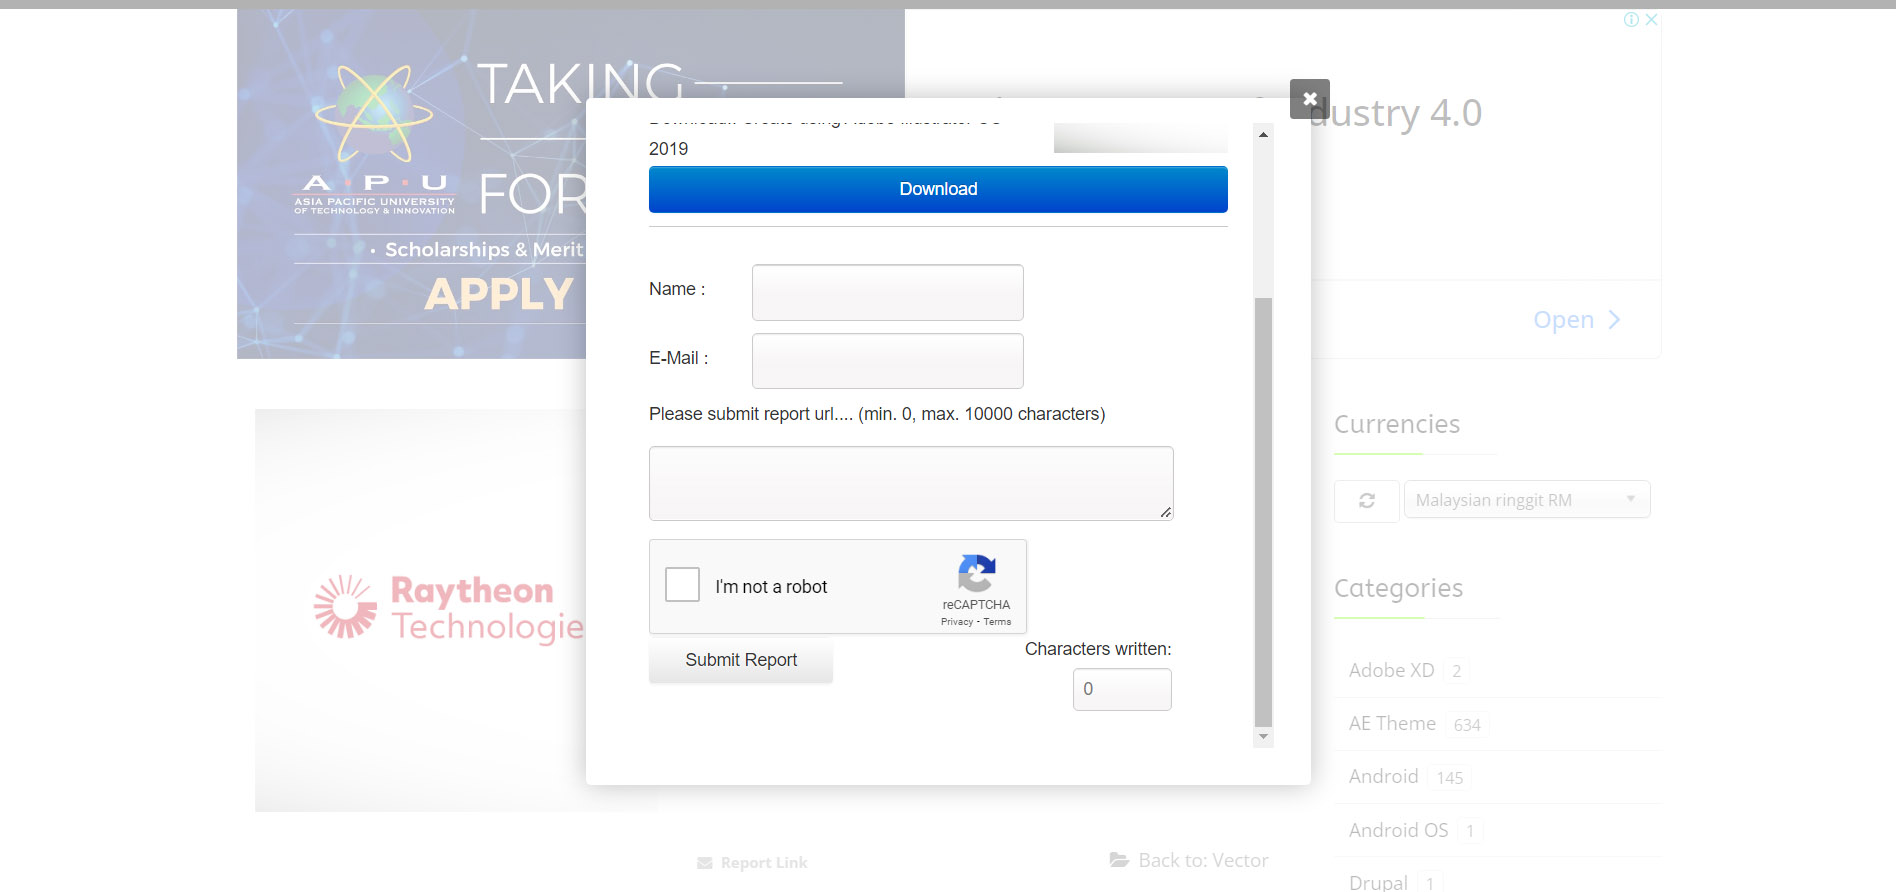This screenshot has width=1896, height=892.
Task: Focus the E-Mail input field
Action: [x=887, y=361]
